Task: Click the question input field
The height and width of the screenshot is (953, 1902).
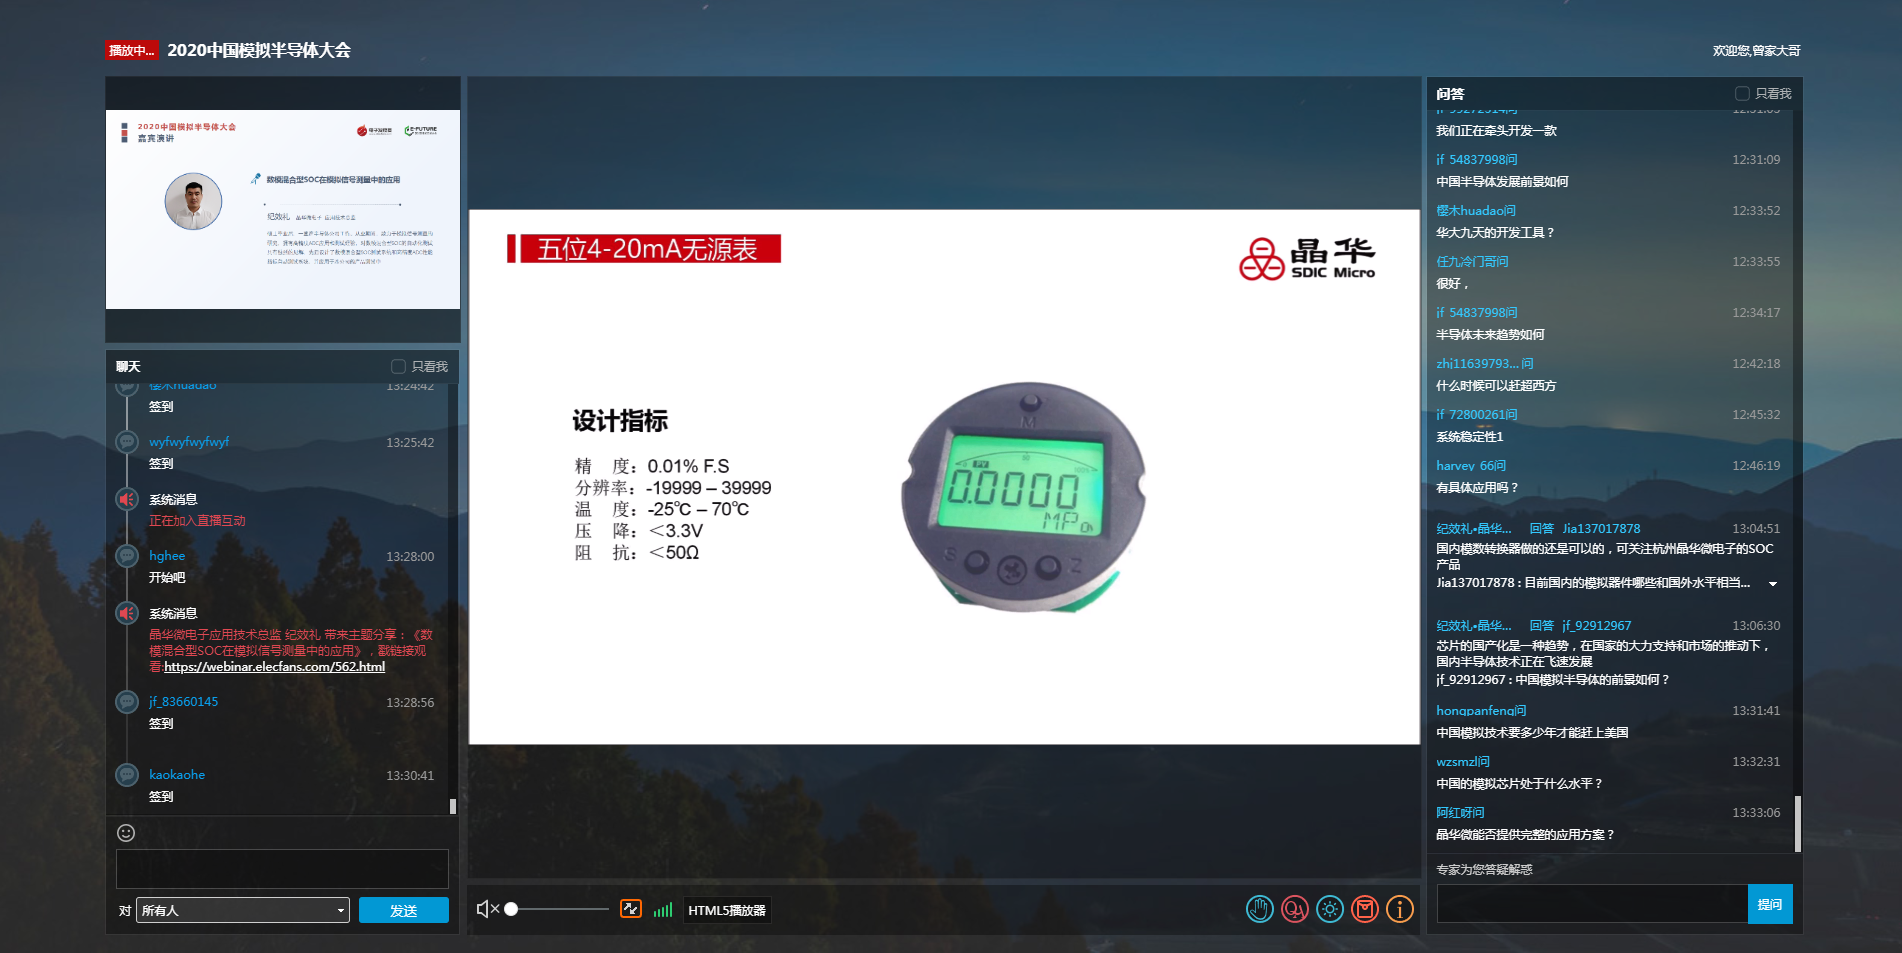Action: (1592, 904)
